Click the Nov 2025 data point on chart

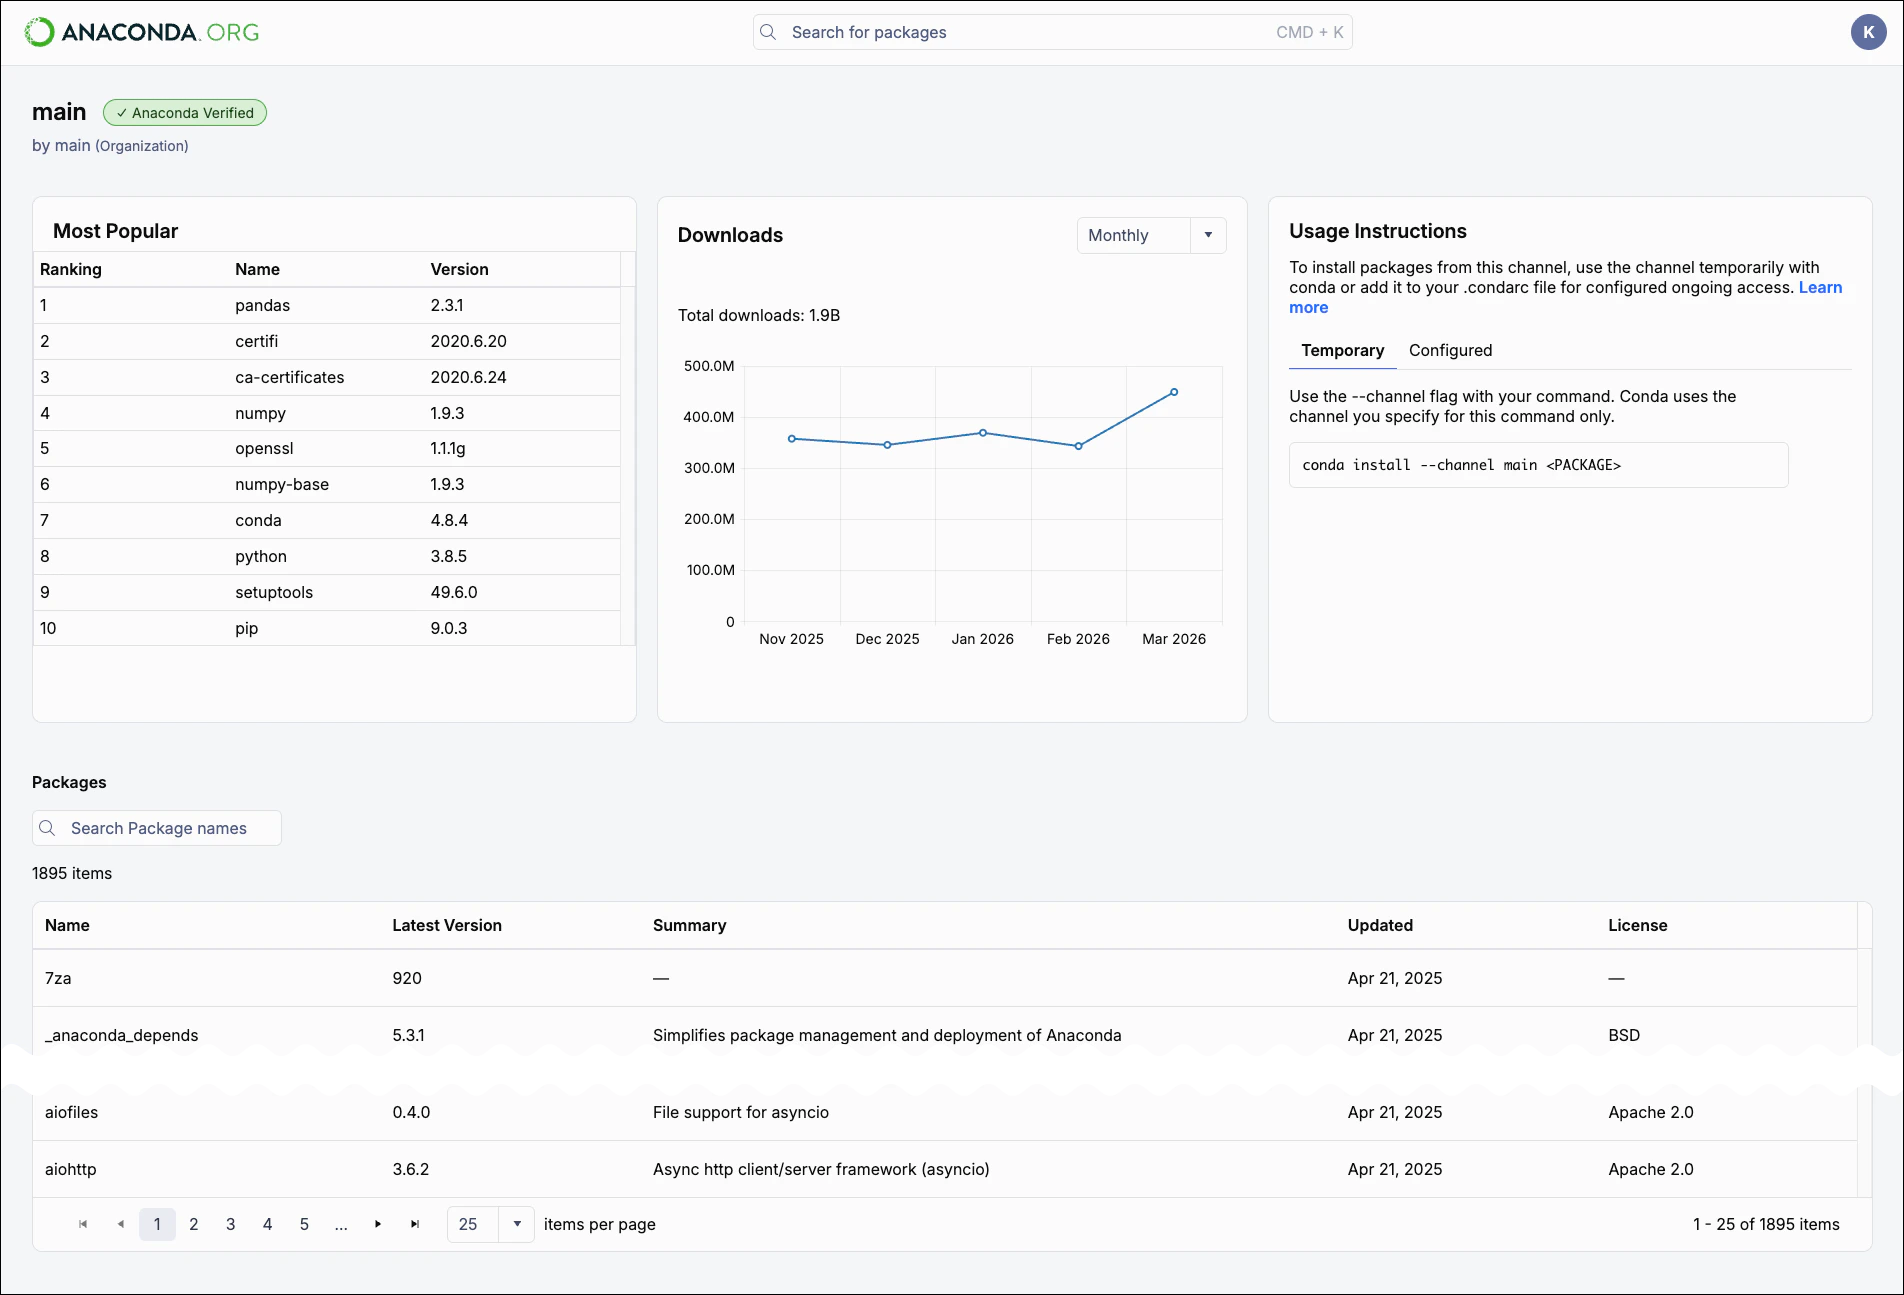792,439
